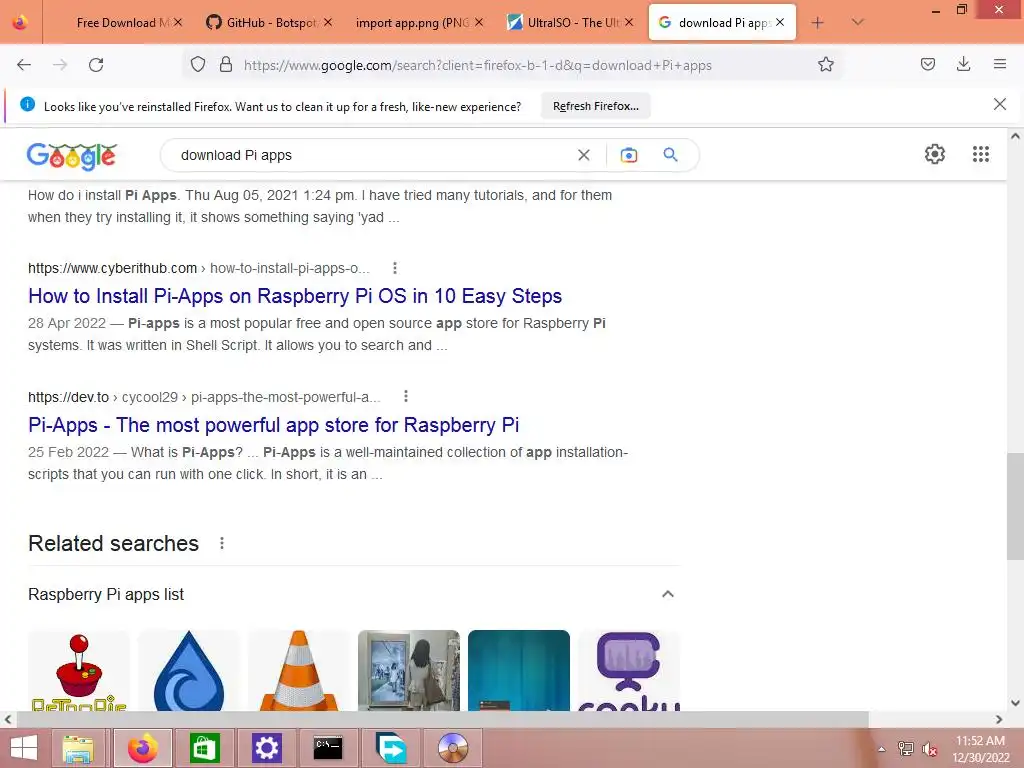Viewport: 1024px width, 768px height.
Task: Dismiss the Firefox reinstall notification bar
Action: (x=999, y=104)
